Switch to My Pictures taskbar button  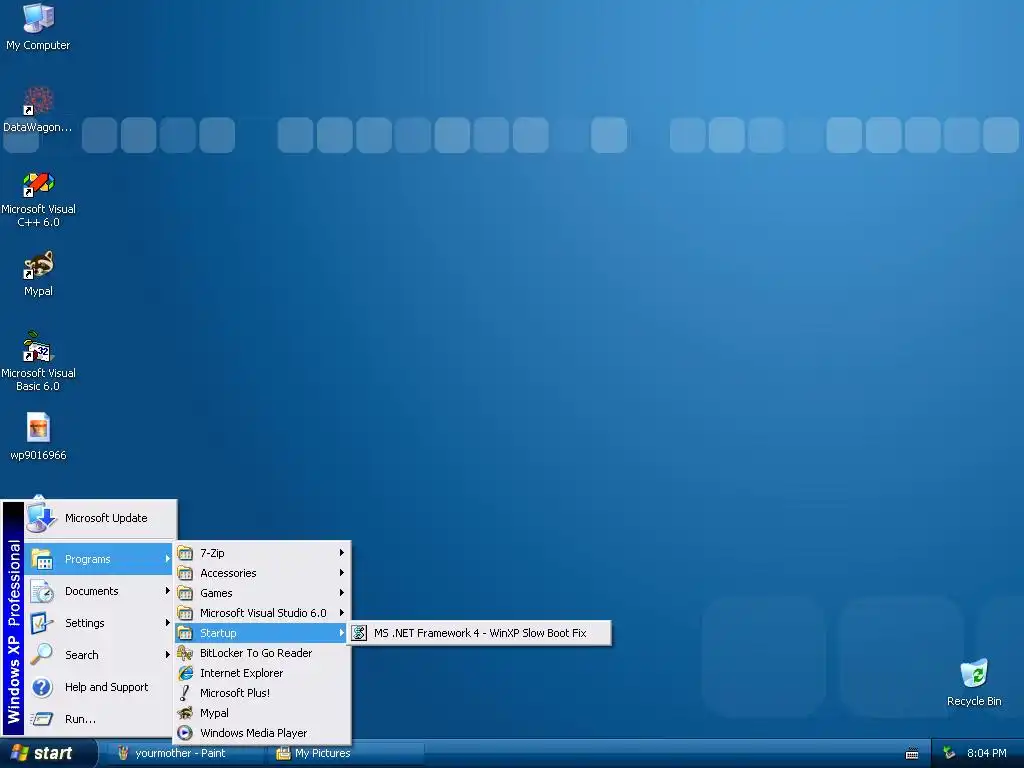pyautogui.click(x=346, y=753)
